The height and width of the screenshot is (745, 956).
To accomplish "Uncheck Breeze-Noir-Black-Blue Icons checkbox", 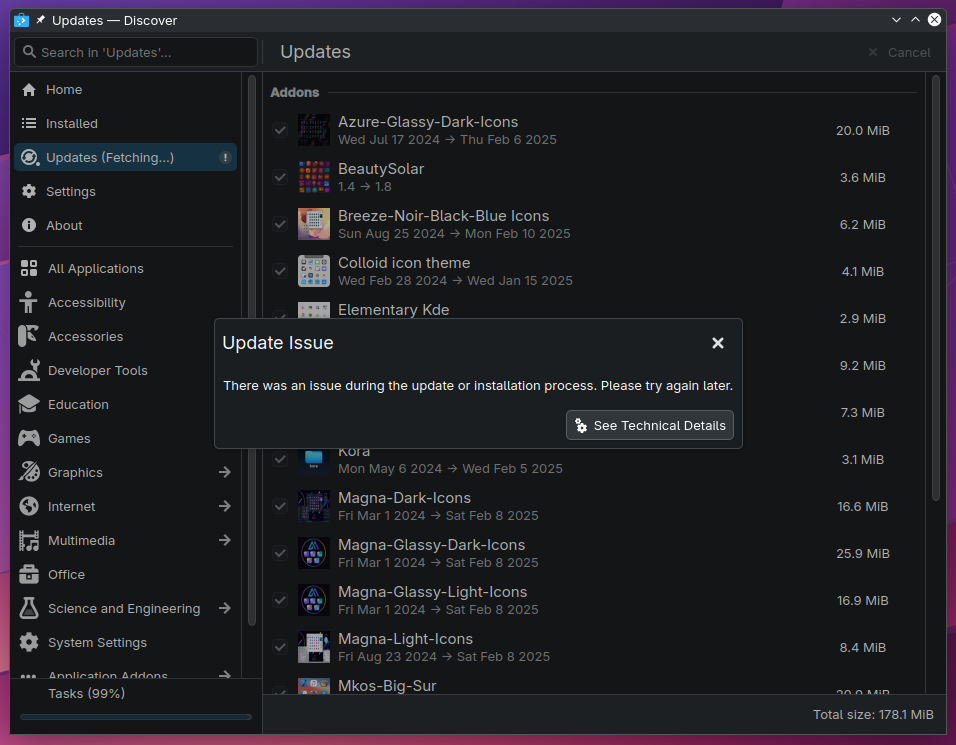I will tap(280, 224).
